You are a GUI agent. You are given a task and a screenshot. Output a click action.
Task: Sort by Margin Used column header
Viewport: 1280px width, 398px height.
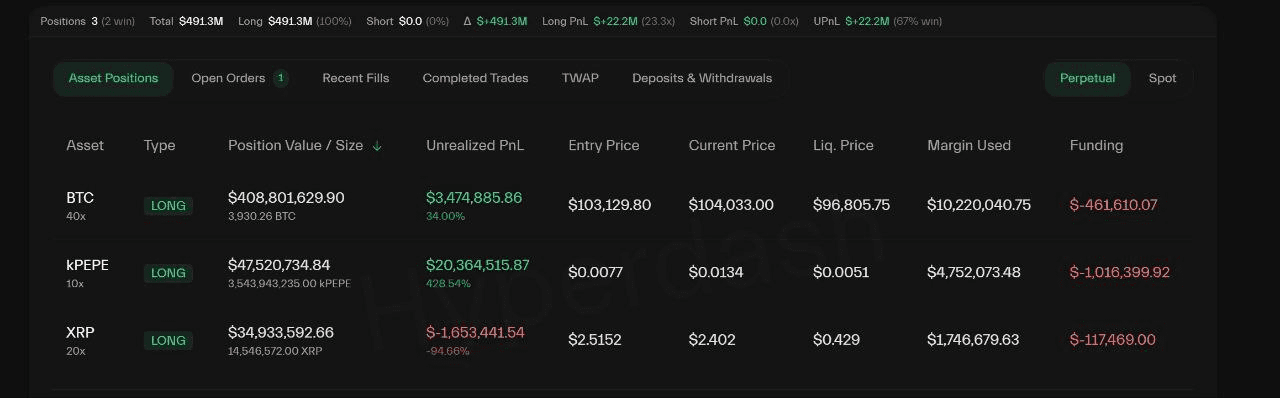click(x=969, y=145)
